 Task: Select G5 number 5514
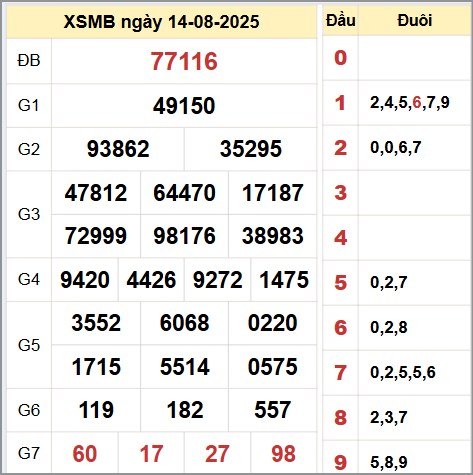184,367
